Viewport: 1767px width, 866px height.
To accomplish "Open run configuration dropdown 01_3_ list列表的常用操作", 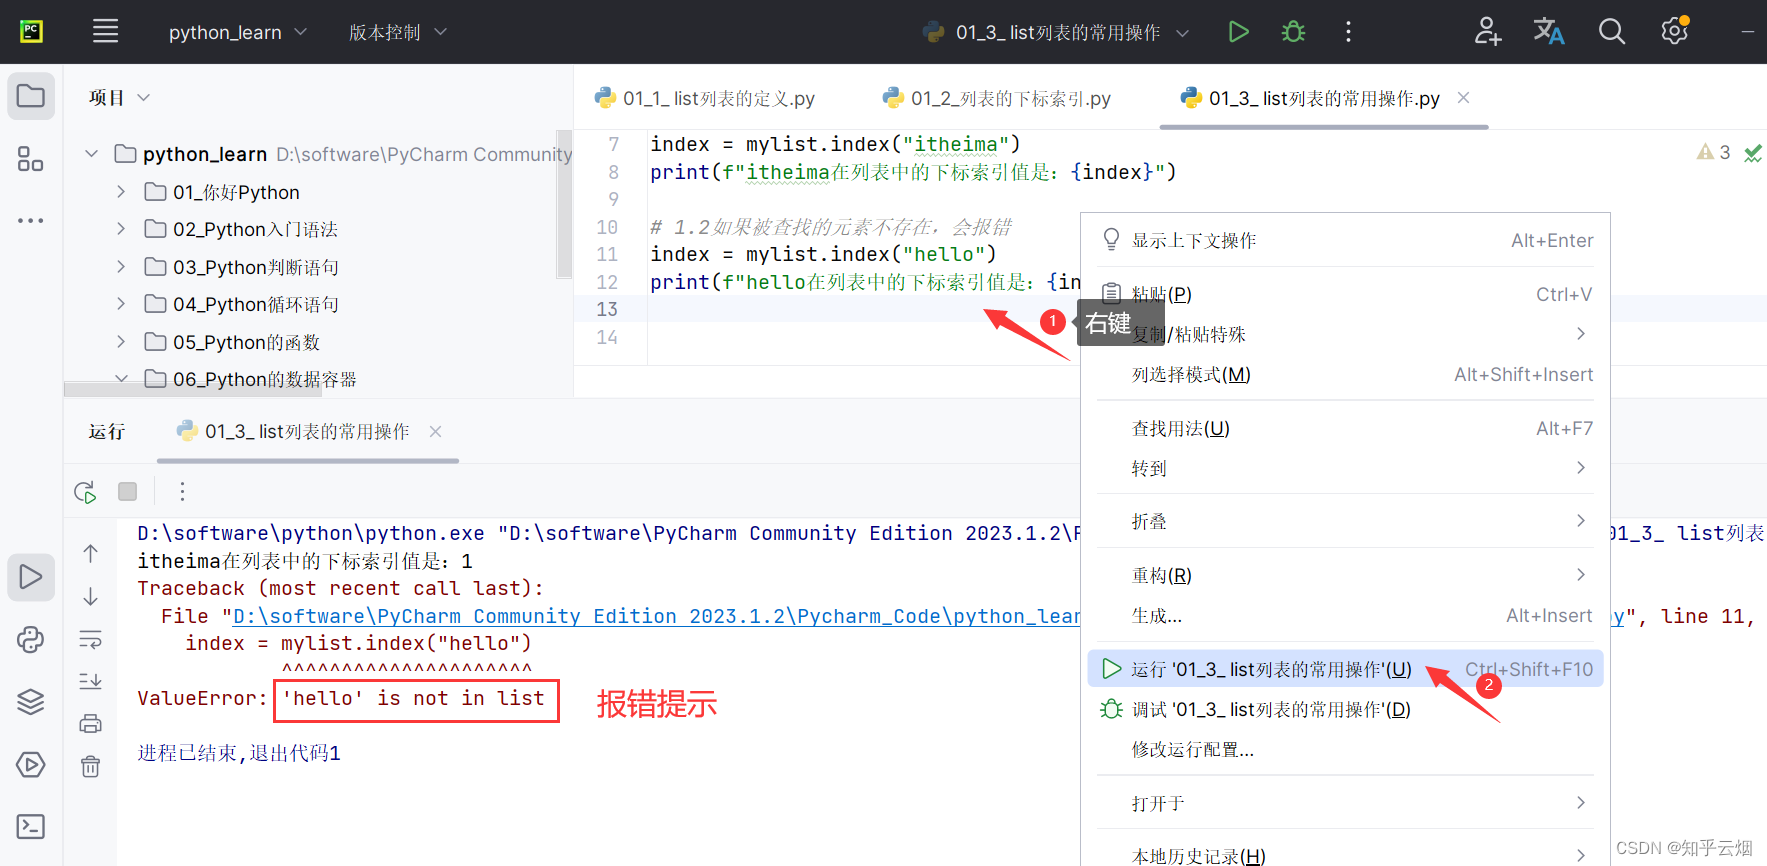I will (x=1056, y=32).
